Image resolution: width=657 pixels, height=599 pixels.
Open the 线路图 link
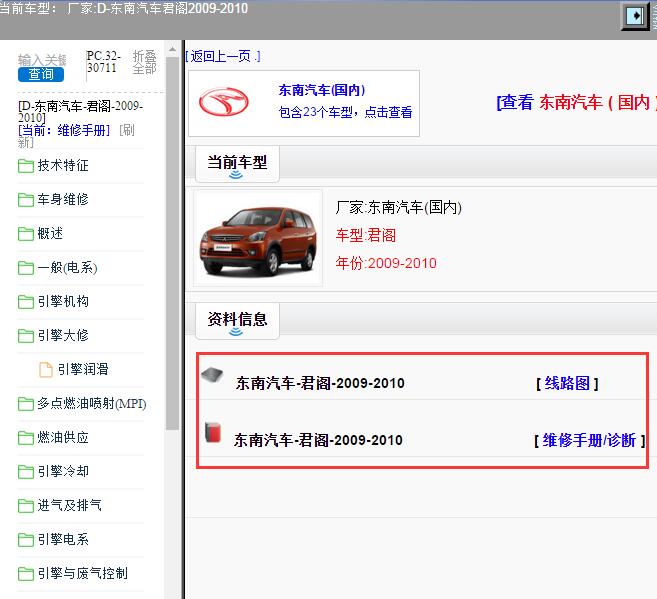[x=567, y=383]
